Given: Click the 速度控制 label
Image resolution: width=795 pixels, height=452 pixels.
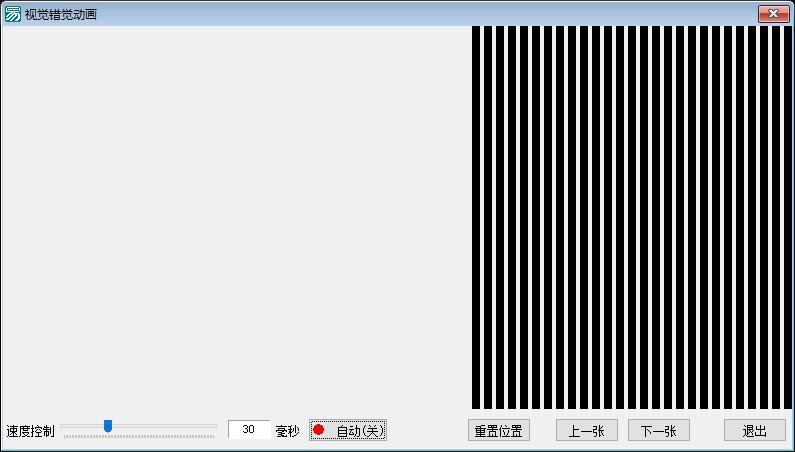Looking at the screenshot, I should pos(30,431).
